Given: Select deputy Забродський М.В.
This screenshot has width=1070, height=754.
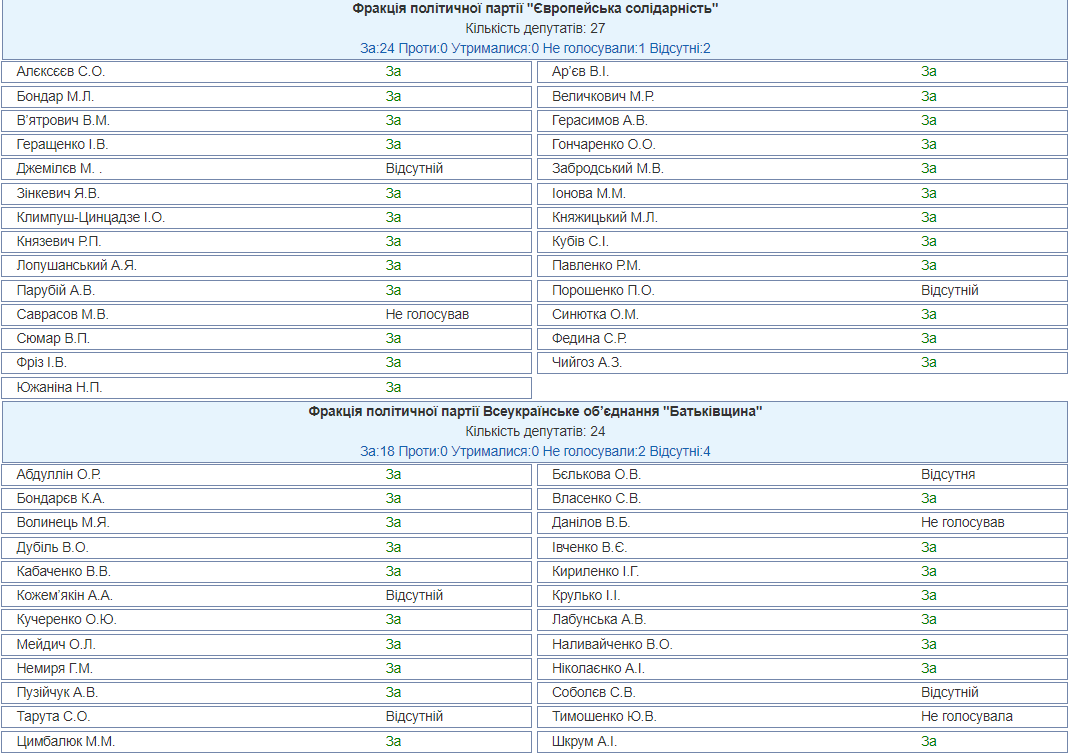Looking at the screenshot, I should click(607, 169).
